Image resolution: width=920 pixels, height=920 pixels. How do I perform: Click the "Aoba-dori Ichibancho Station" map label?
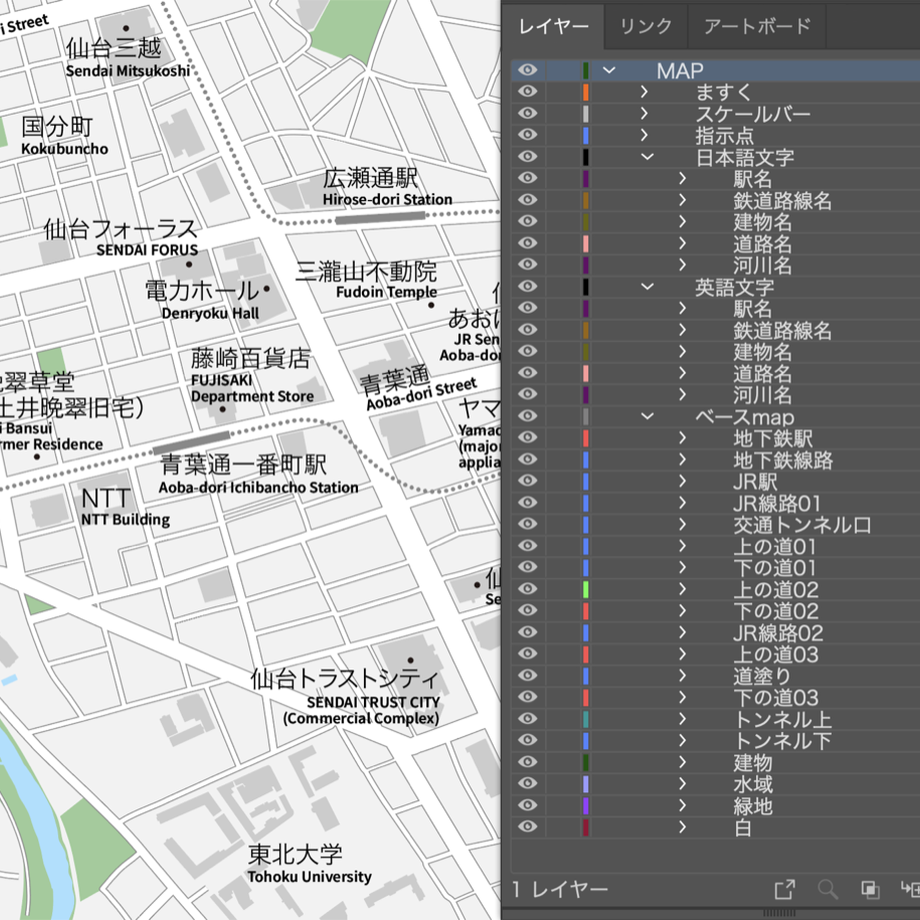[x=258, y=487]
